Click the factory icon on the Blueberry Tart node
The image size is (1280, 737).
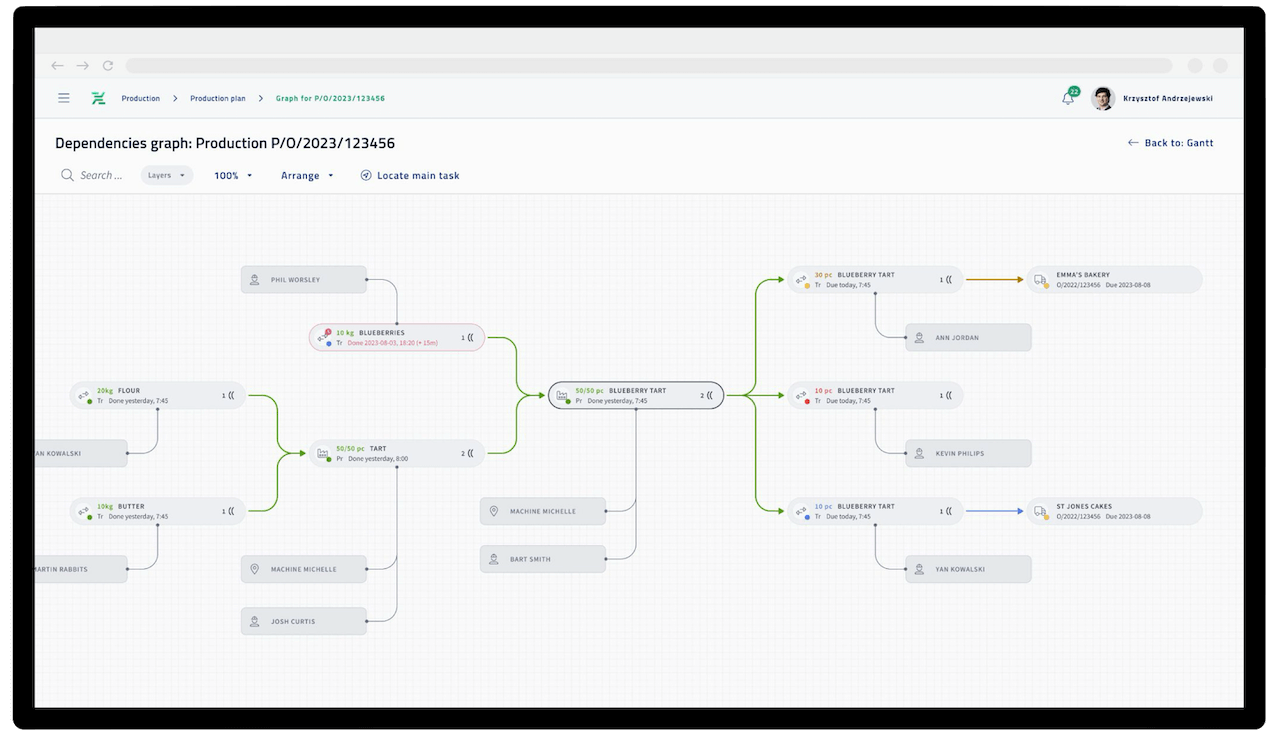coord(560,395)
